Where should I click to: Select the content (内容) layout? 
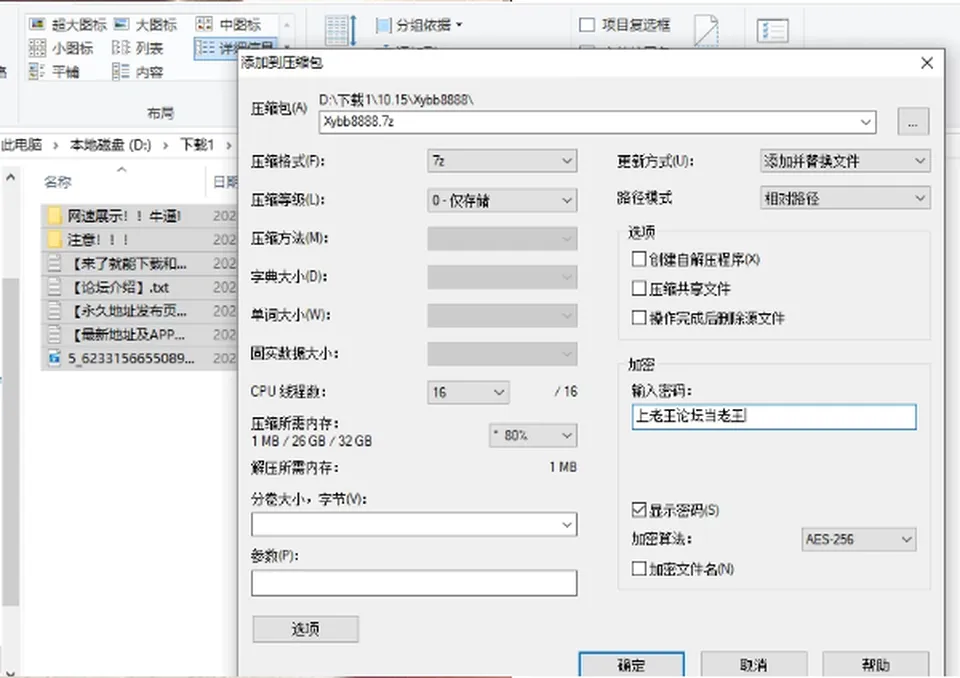(138, 72)
